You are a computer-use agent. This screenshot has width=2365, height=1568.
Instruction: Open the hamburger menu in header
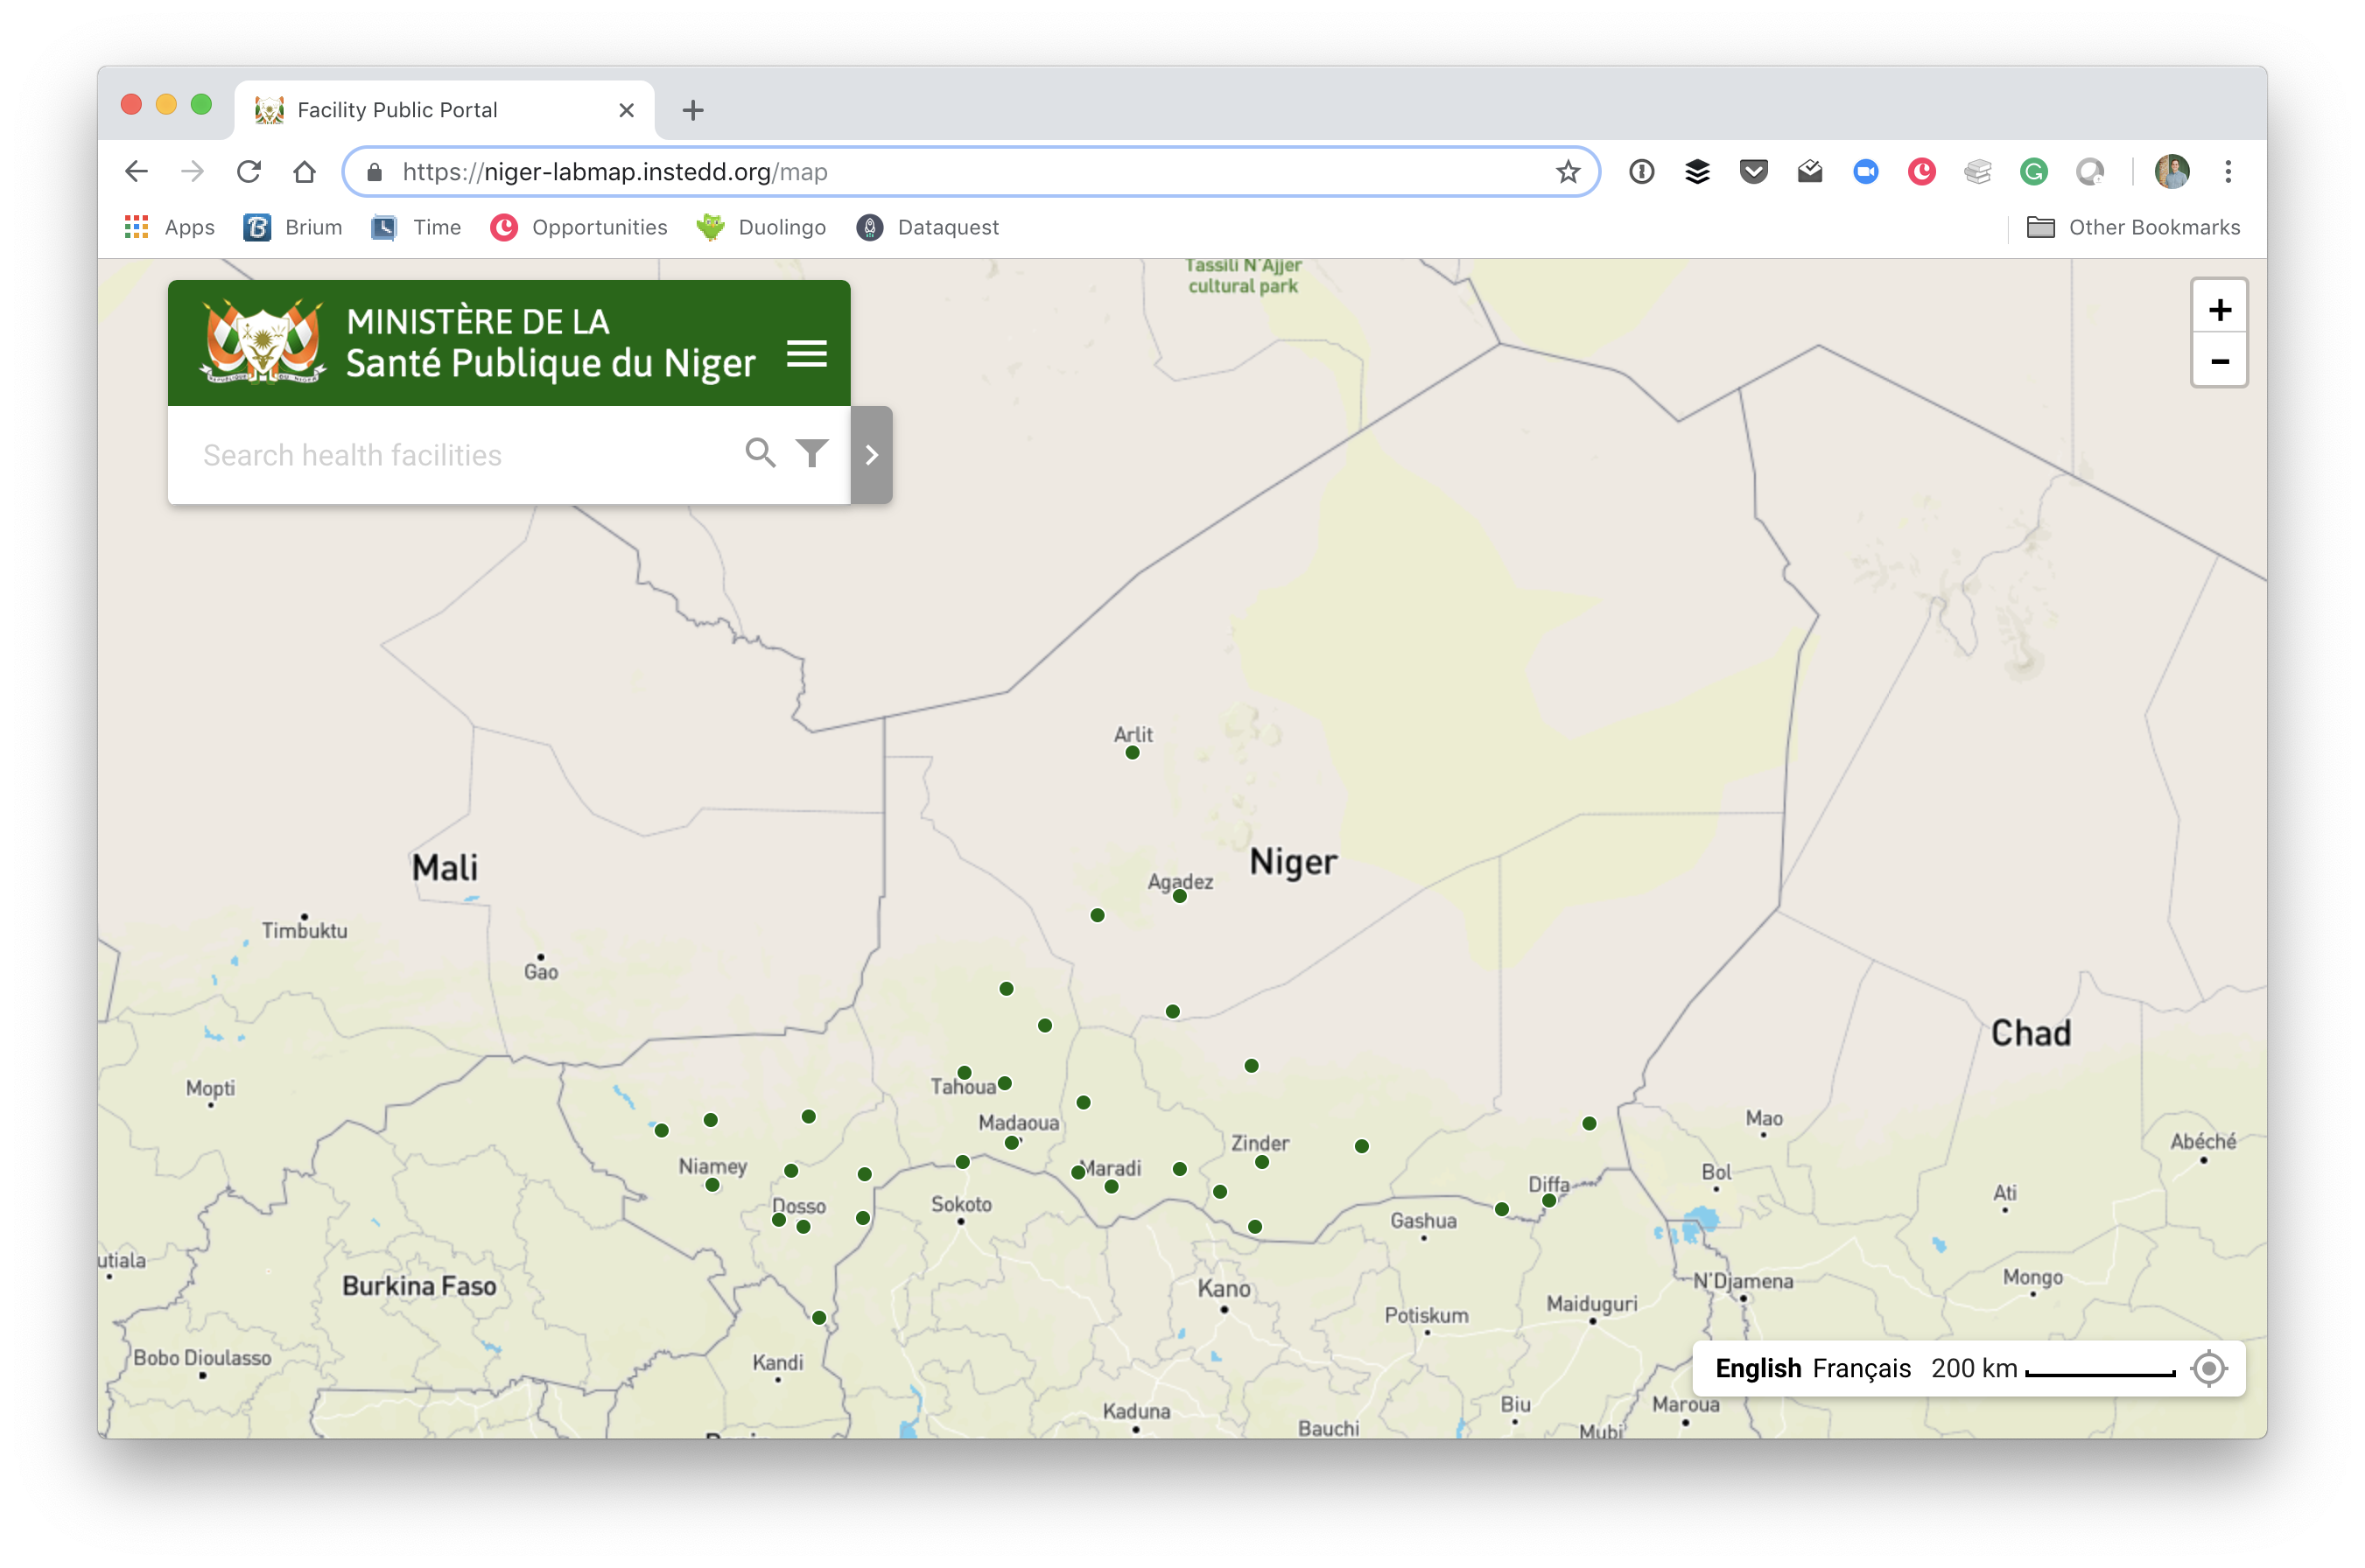(806, 353)
